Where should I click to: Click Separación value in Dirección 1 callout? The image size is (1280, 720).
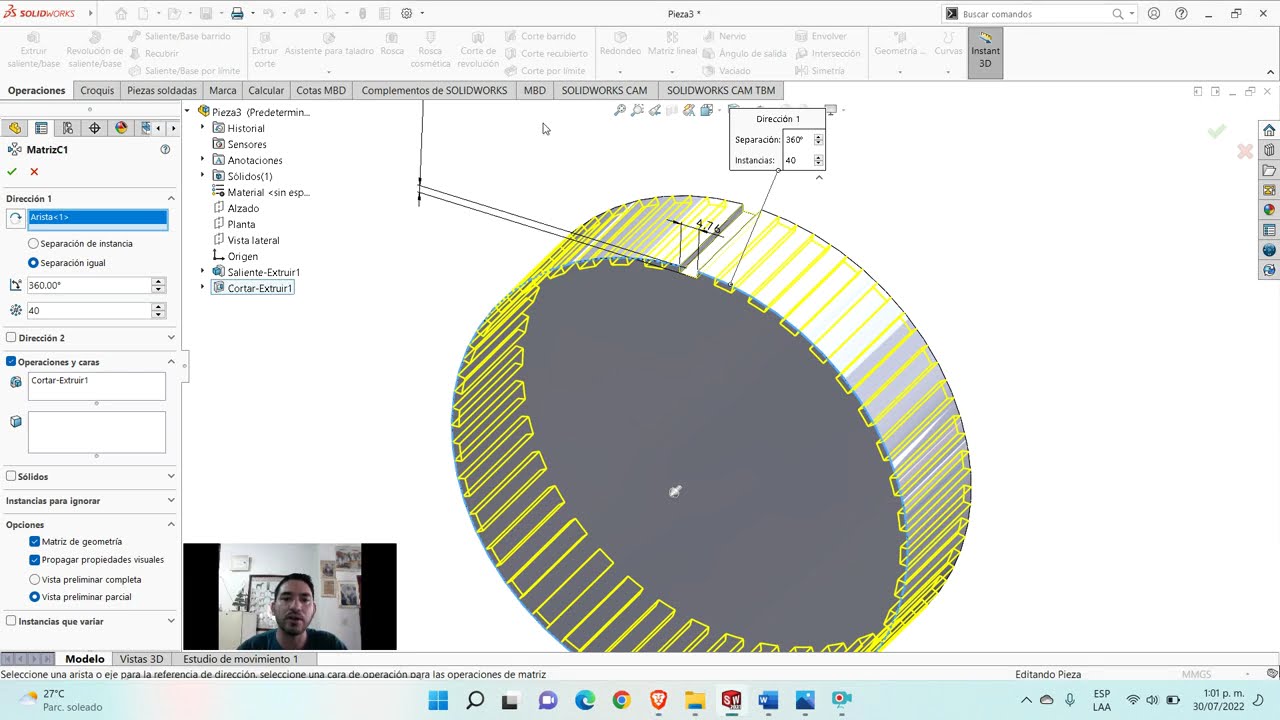[x=797, y=140]
